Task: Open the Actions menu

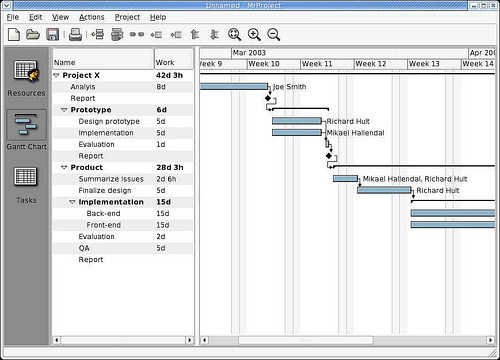Action: (92, 17)
